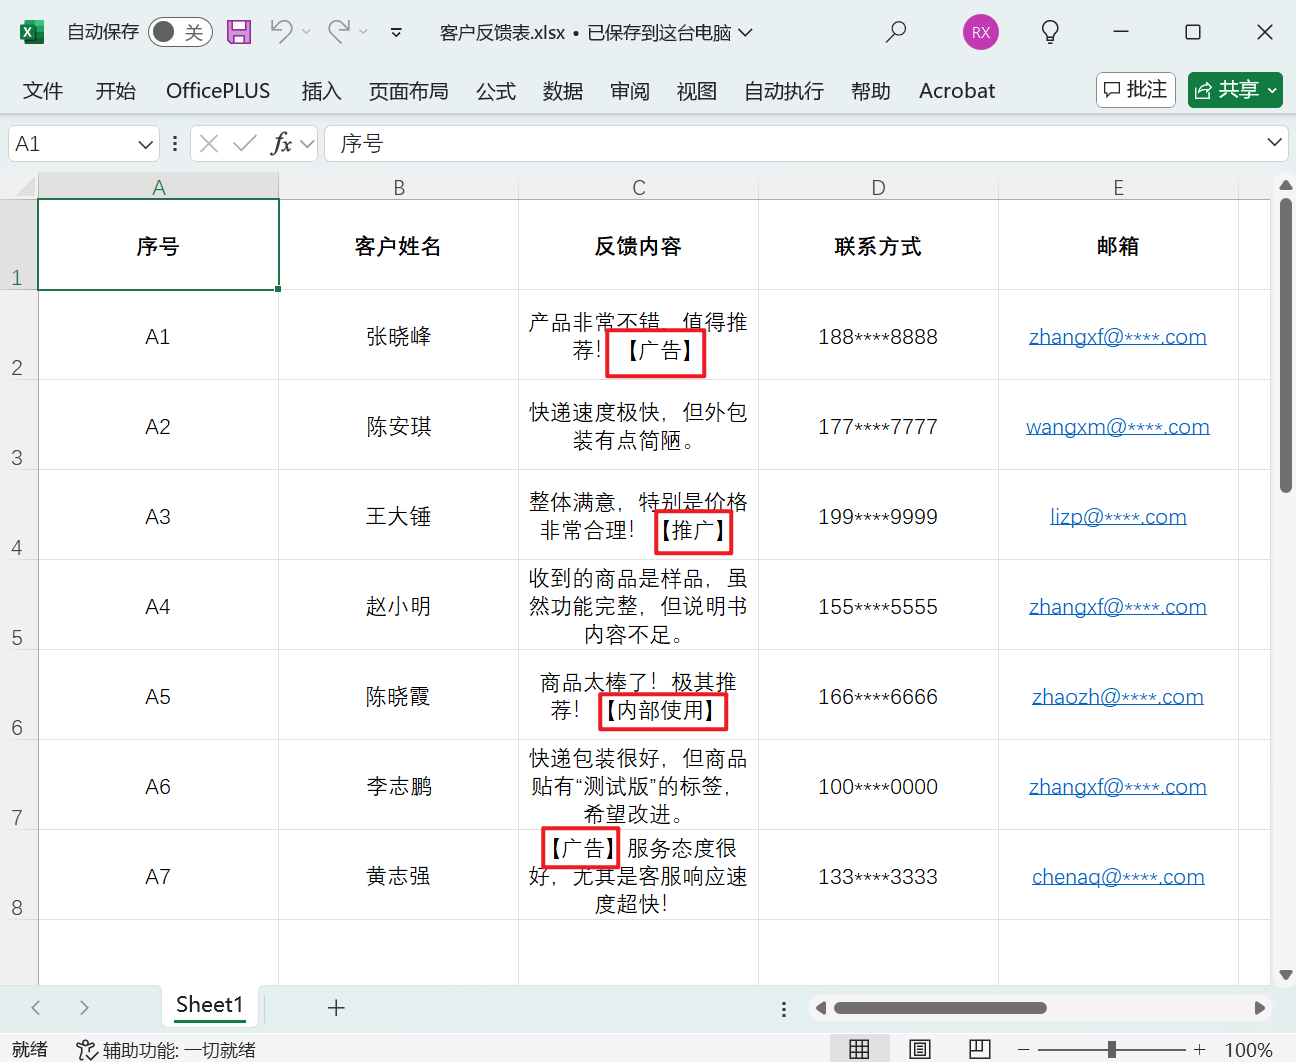This screenshot has width=1296, height=1062.
Task: Select the Normal view icon in status bar
Action: coord(859,1048)
